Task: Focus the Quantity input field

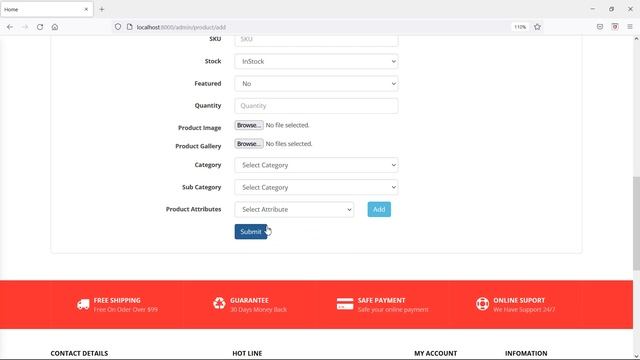Action: tap(316, 106)
